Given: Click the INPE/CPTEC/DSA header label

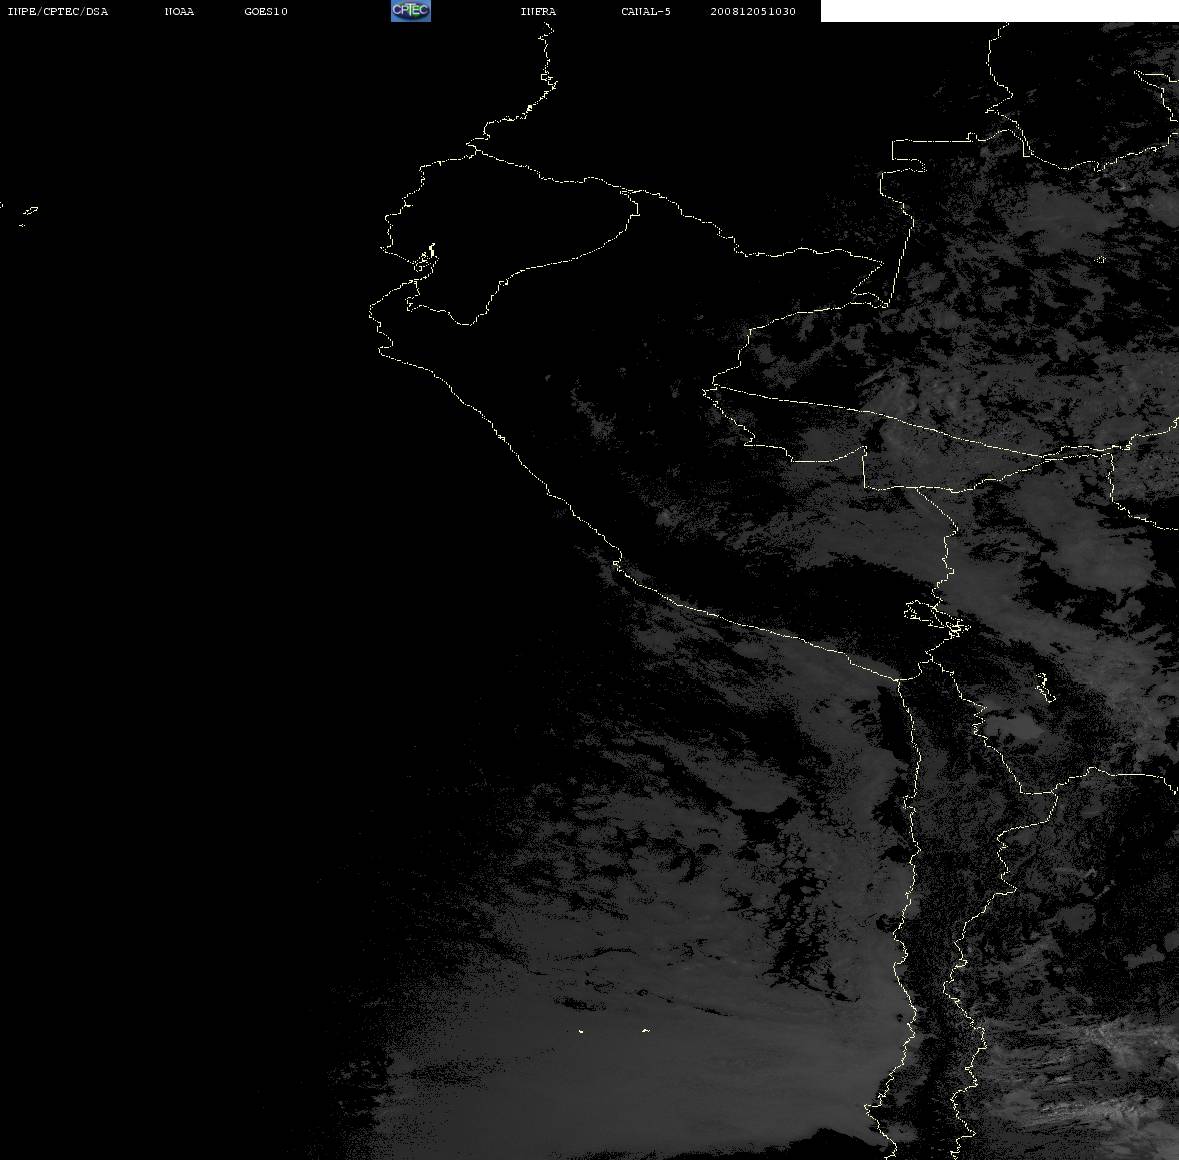Looking at the screenshot, I should pos(57,11).
